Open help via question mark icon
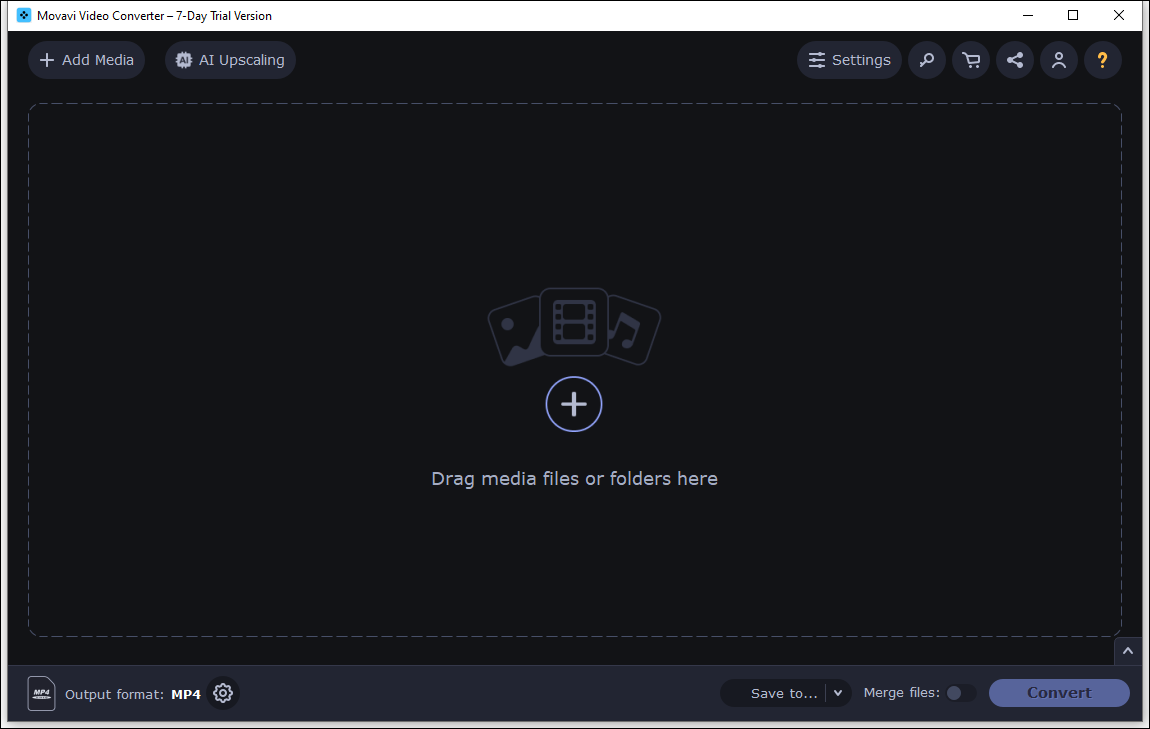Image resolution: width=1150 pixels, height=729 pixels. pyautogui.click(x=1102, y=60)
